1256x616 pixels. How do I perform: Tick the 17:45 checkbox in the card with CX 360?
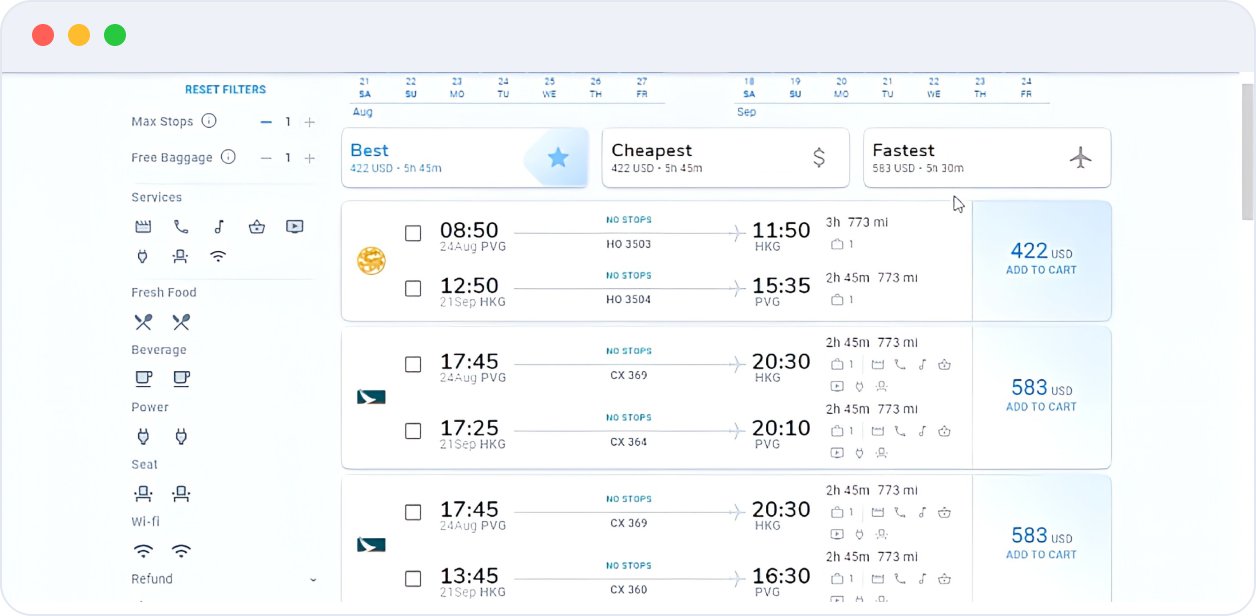click(x=413, y=512)
